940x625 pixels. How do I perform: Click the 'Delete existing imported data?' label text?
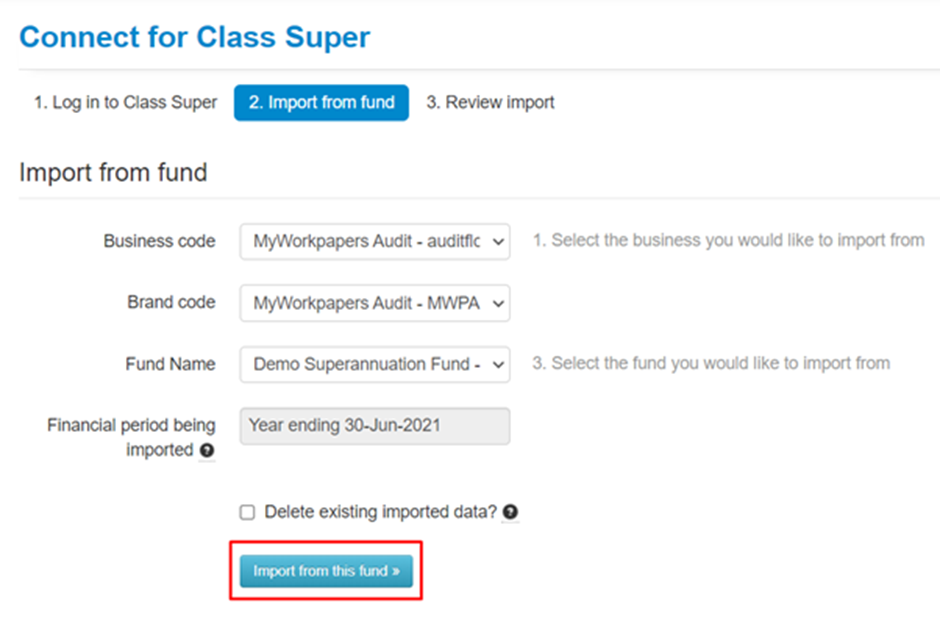[380, 512]
